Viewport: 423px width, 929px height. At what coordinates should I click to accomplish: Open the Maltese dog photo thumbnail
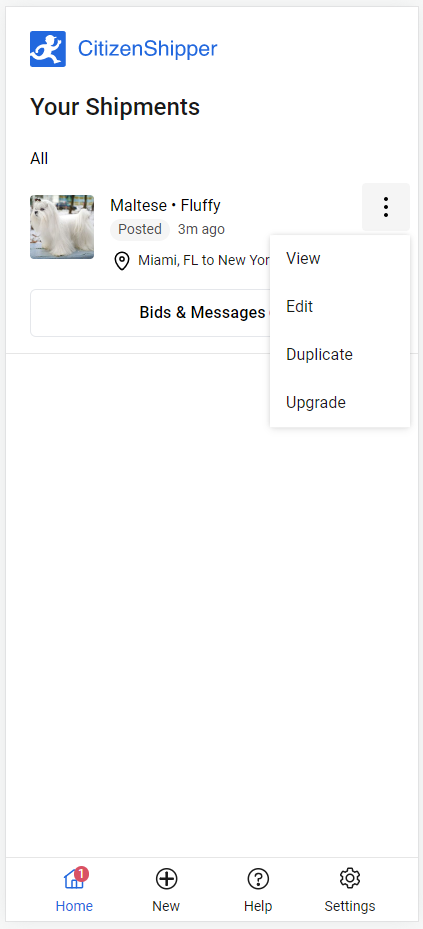click(62, 227)
